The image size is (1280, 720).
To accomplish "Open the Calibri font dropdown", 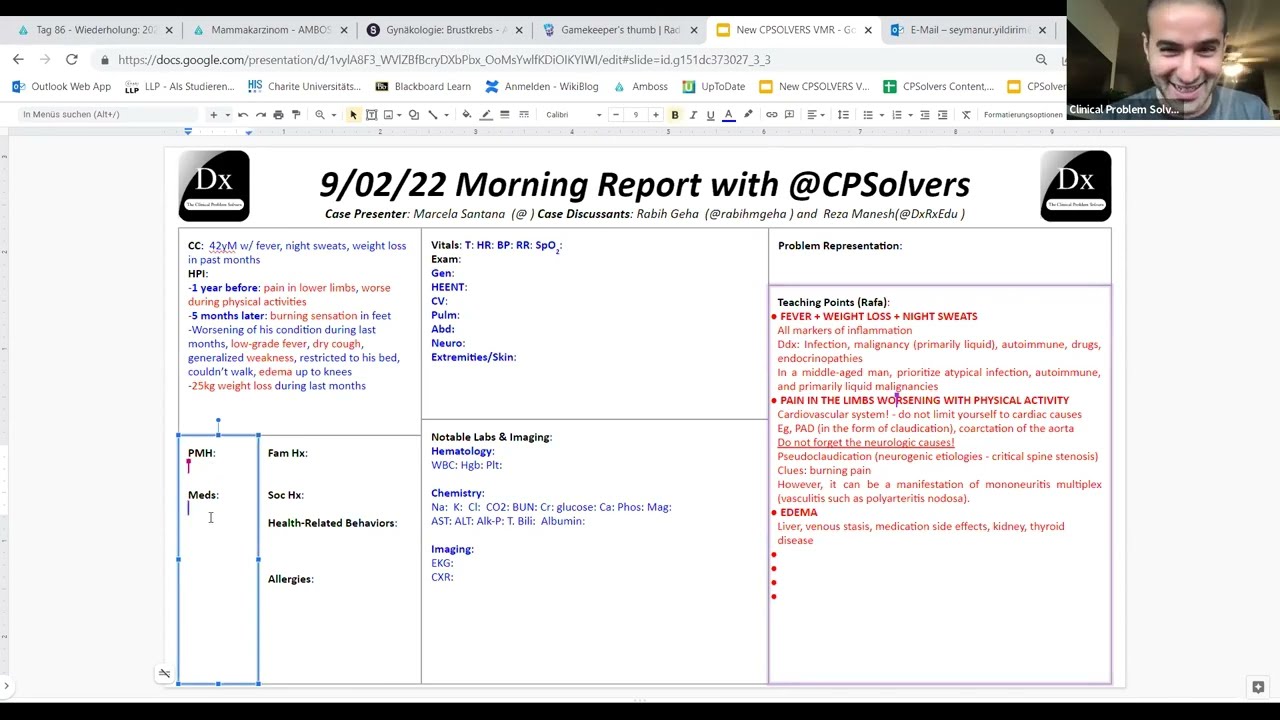I will [x=574, y=115].
